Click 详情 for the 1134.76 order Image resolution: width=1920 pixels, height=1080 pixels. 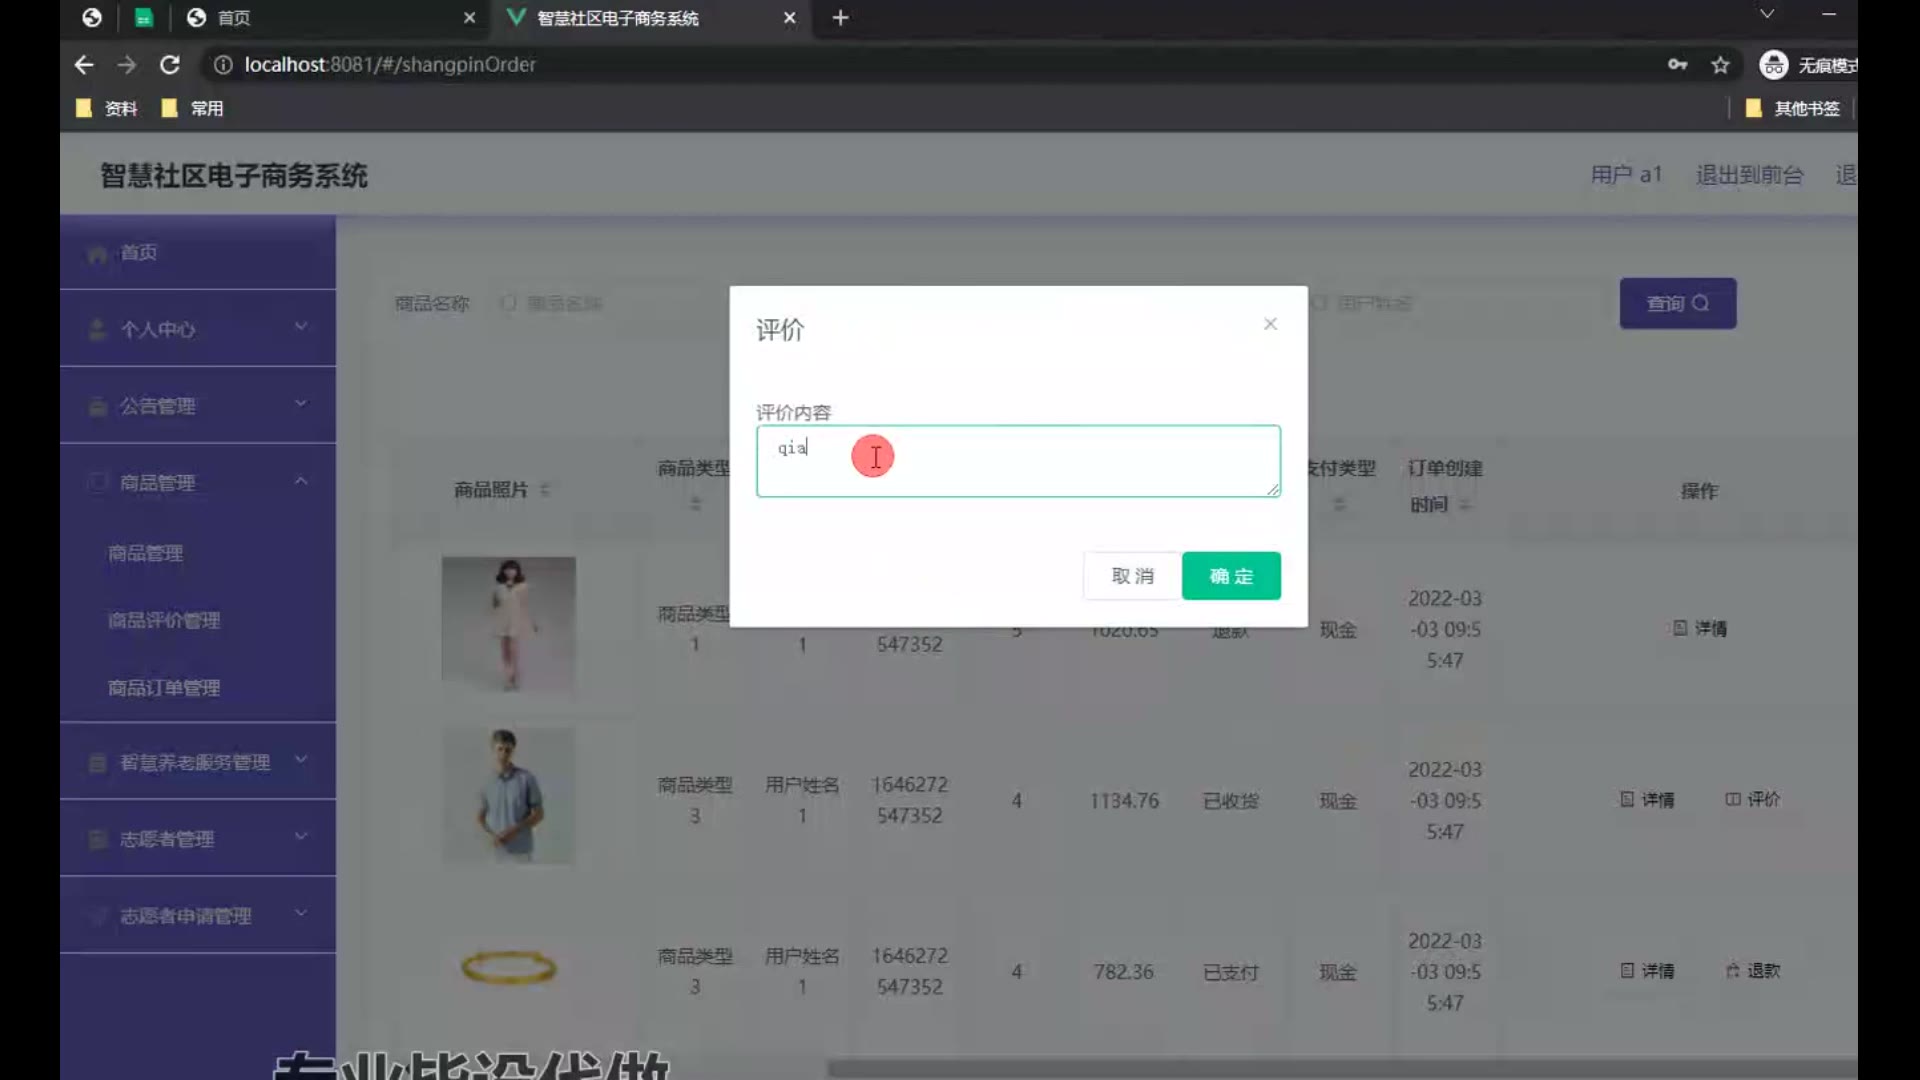pyautogui.click(x=1647, y=800)
